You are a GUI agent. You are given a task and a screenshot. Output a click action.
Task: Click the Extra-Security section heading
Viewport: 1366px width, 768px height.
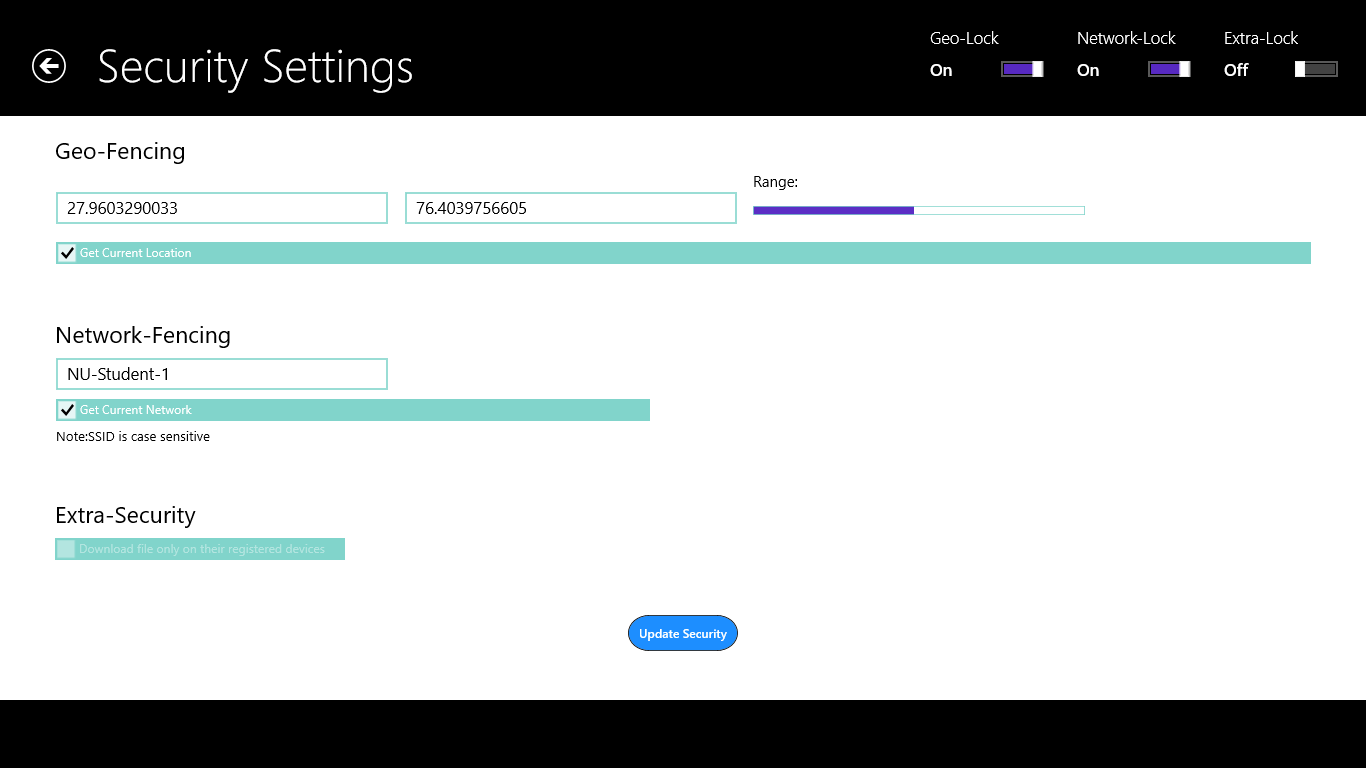(x=125, y=515)
